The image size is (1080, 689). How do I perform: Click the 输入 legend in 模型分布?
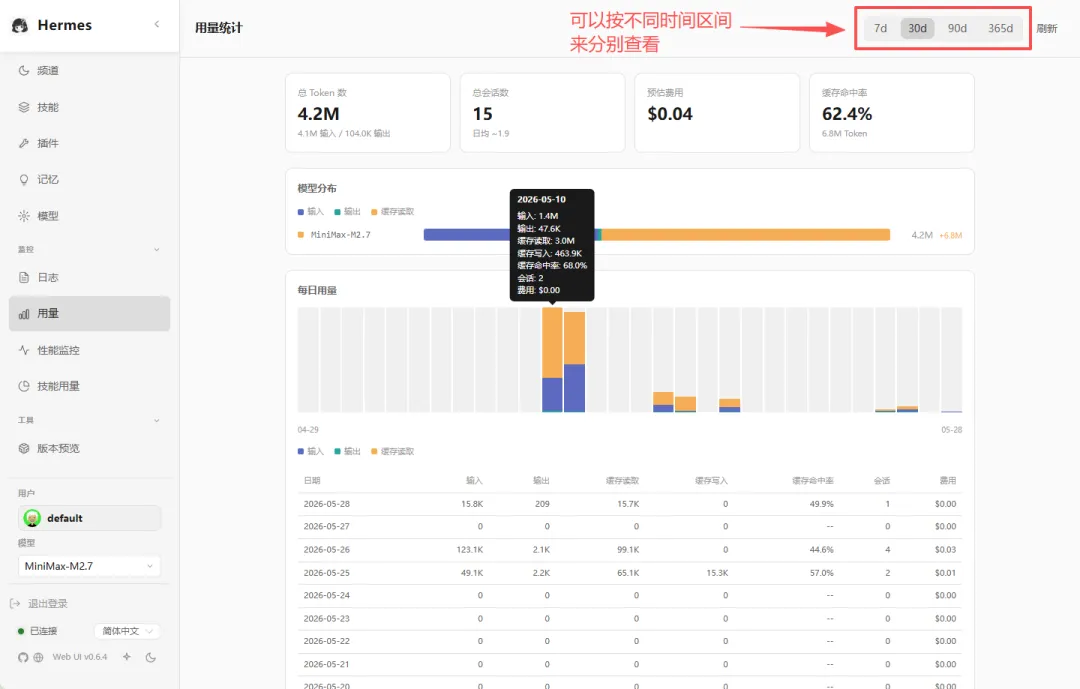click(311, 212)
